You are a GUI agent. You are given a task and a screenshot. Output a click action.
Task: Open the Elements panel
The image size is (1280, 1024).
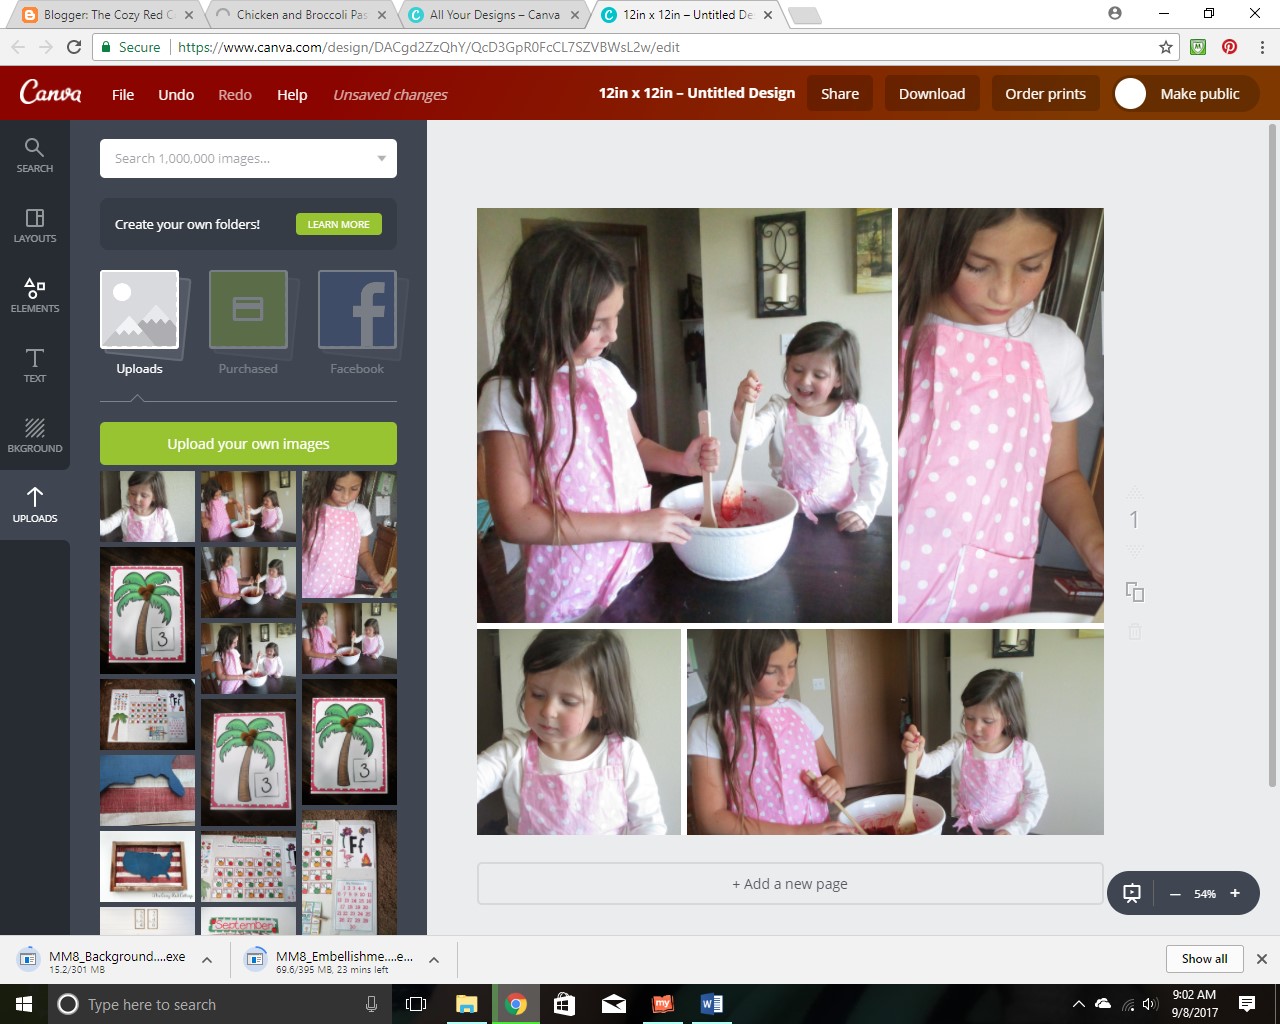coord(35,296)
